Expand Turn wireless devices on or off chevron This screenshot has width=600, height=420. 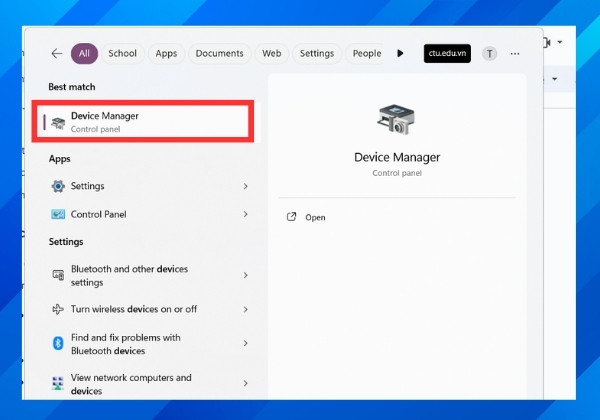click(x=246, y=309)
